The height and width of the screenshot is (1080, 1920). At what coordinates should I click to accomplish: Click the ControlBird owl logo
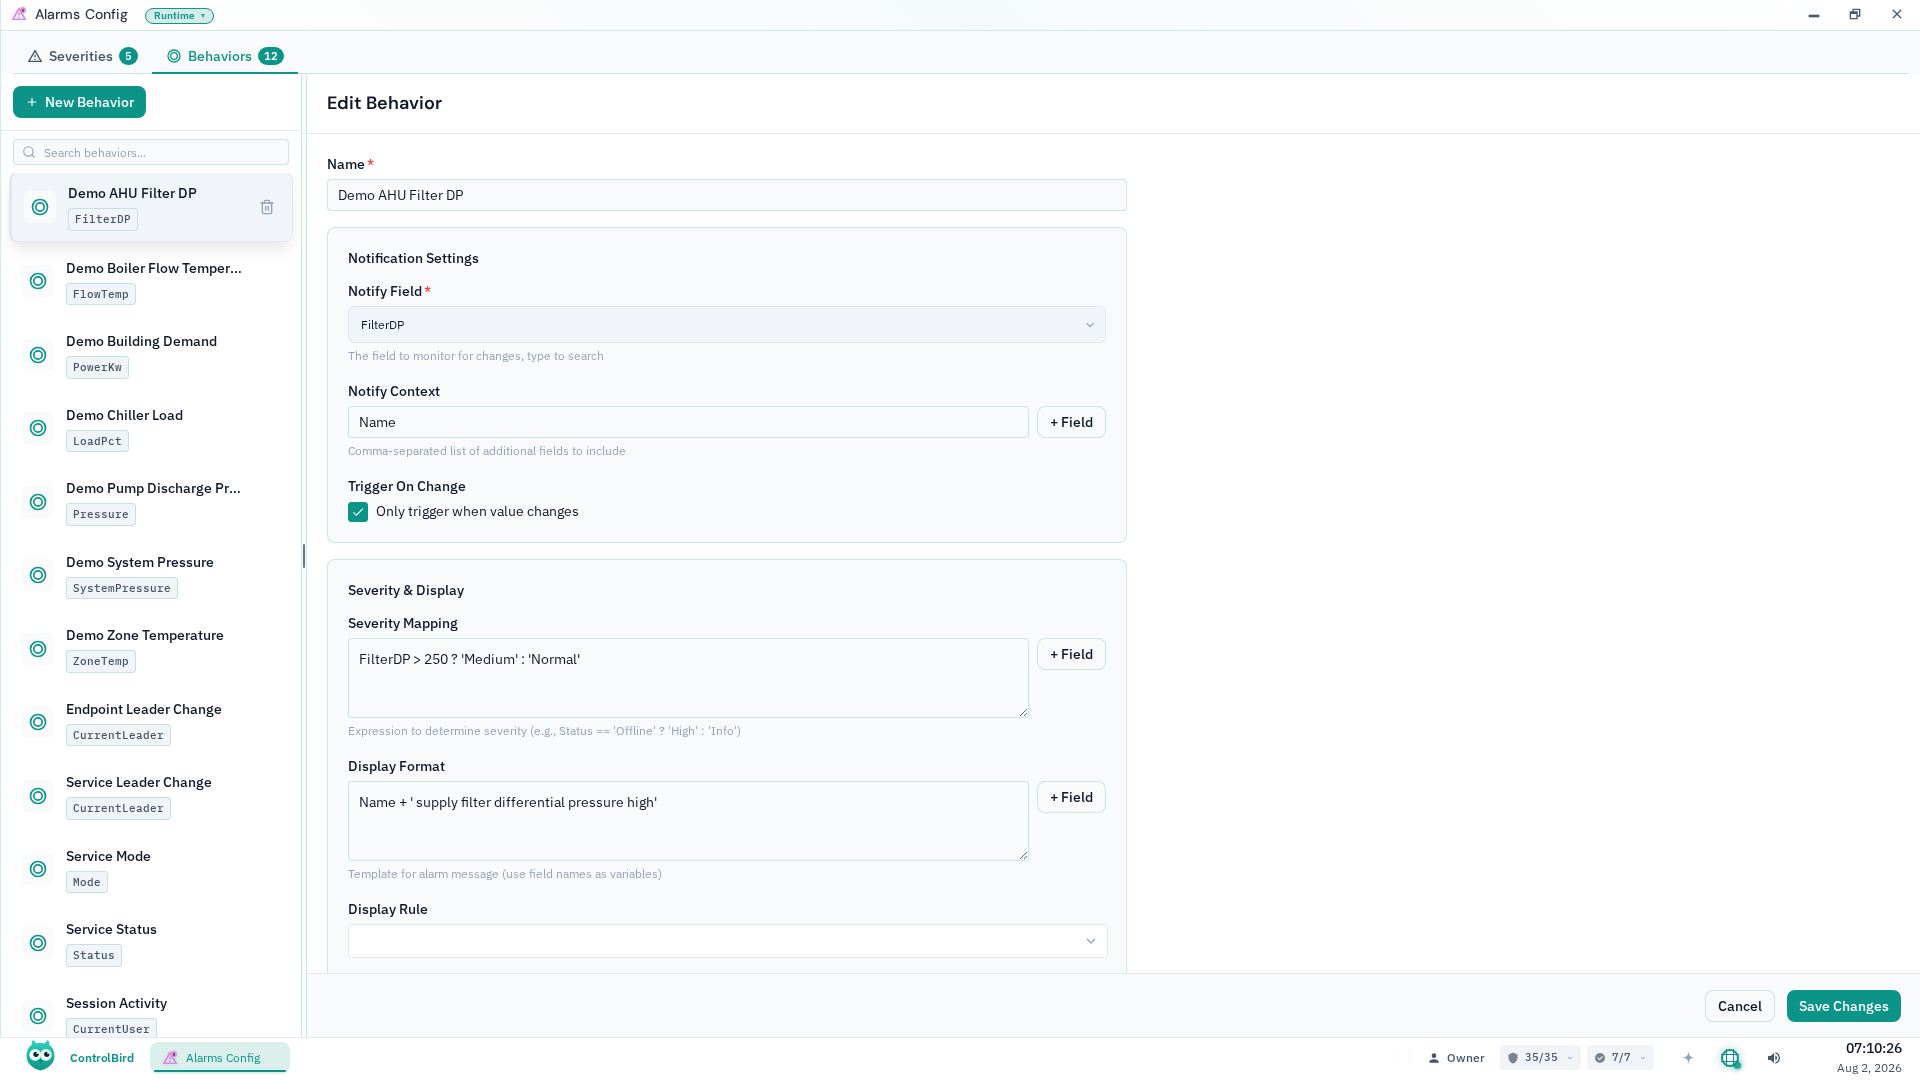click(x=41, y=1056)
